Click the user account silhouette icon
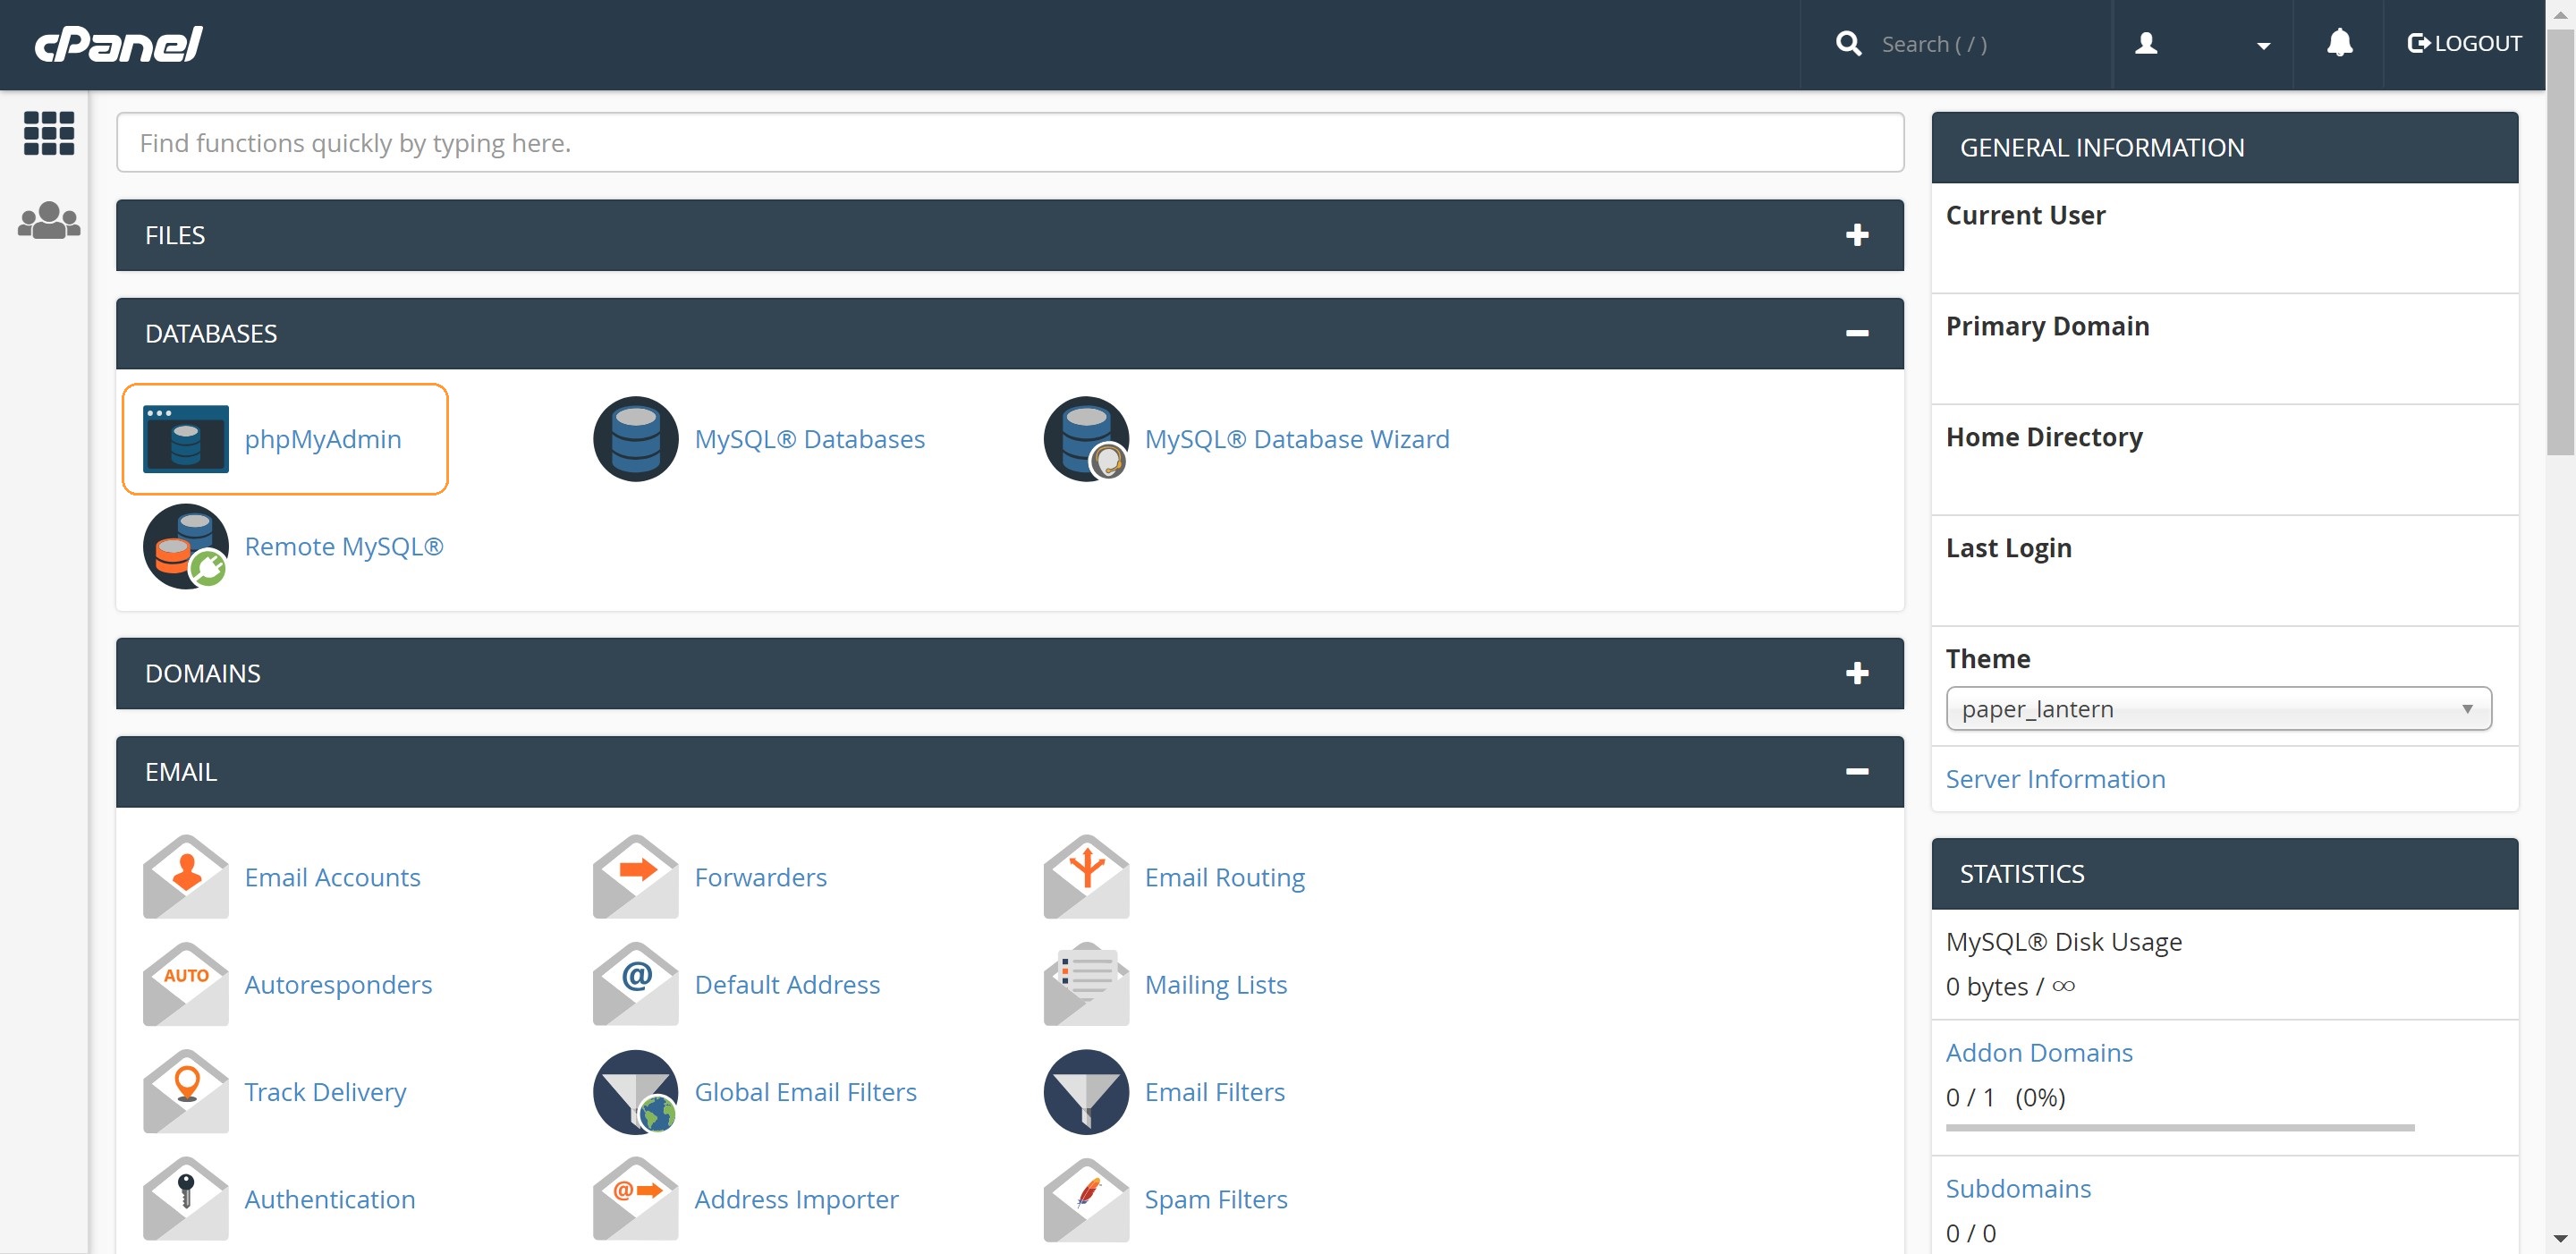Viewport: 2576px width, 1254px height. (x=2146, y=44)
